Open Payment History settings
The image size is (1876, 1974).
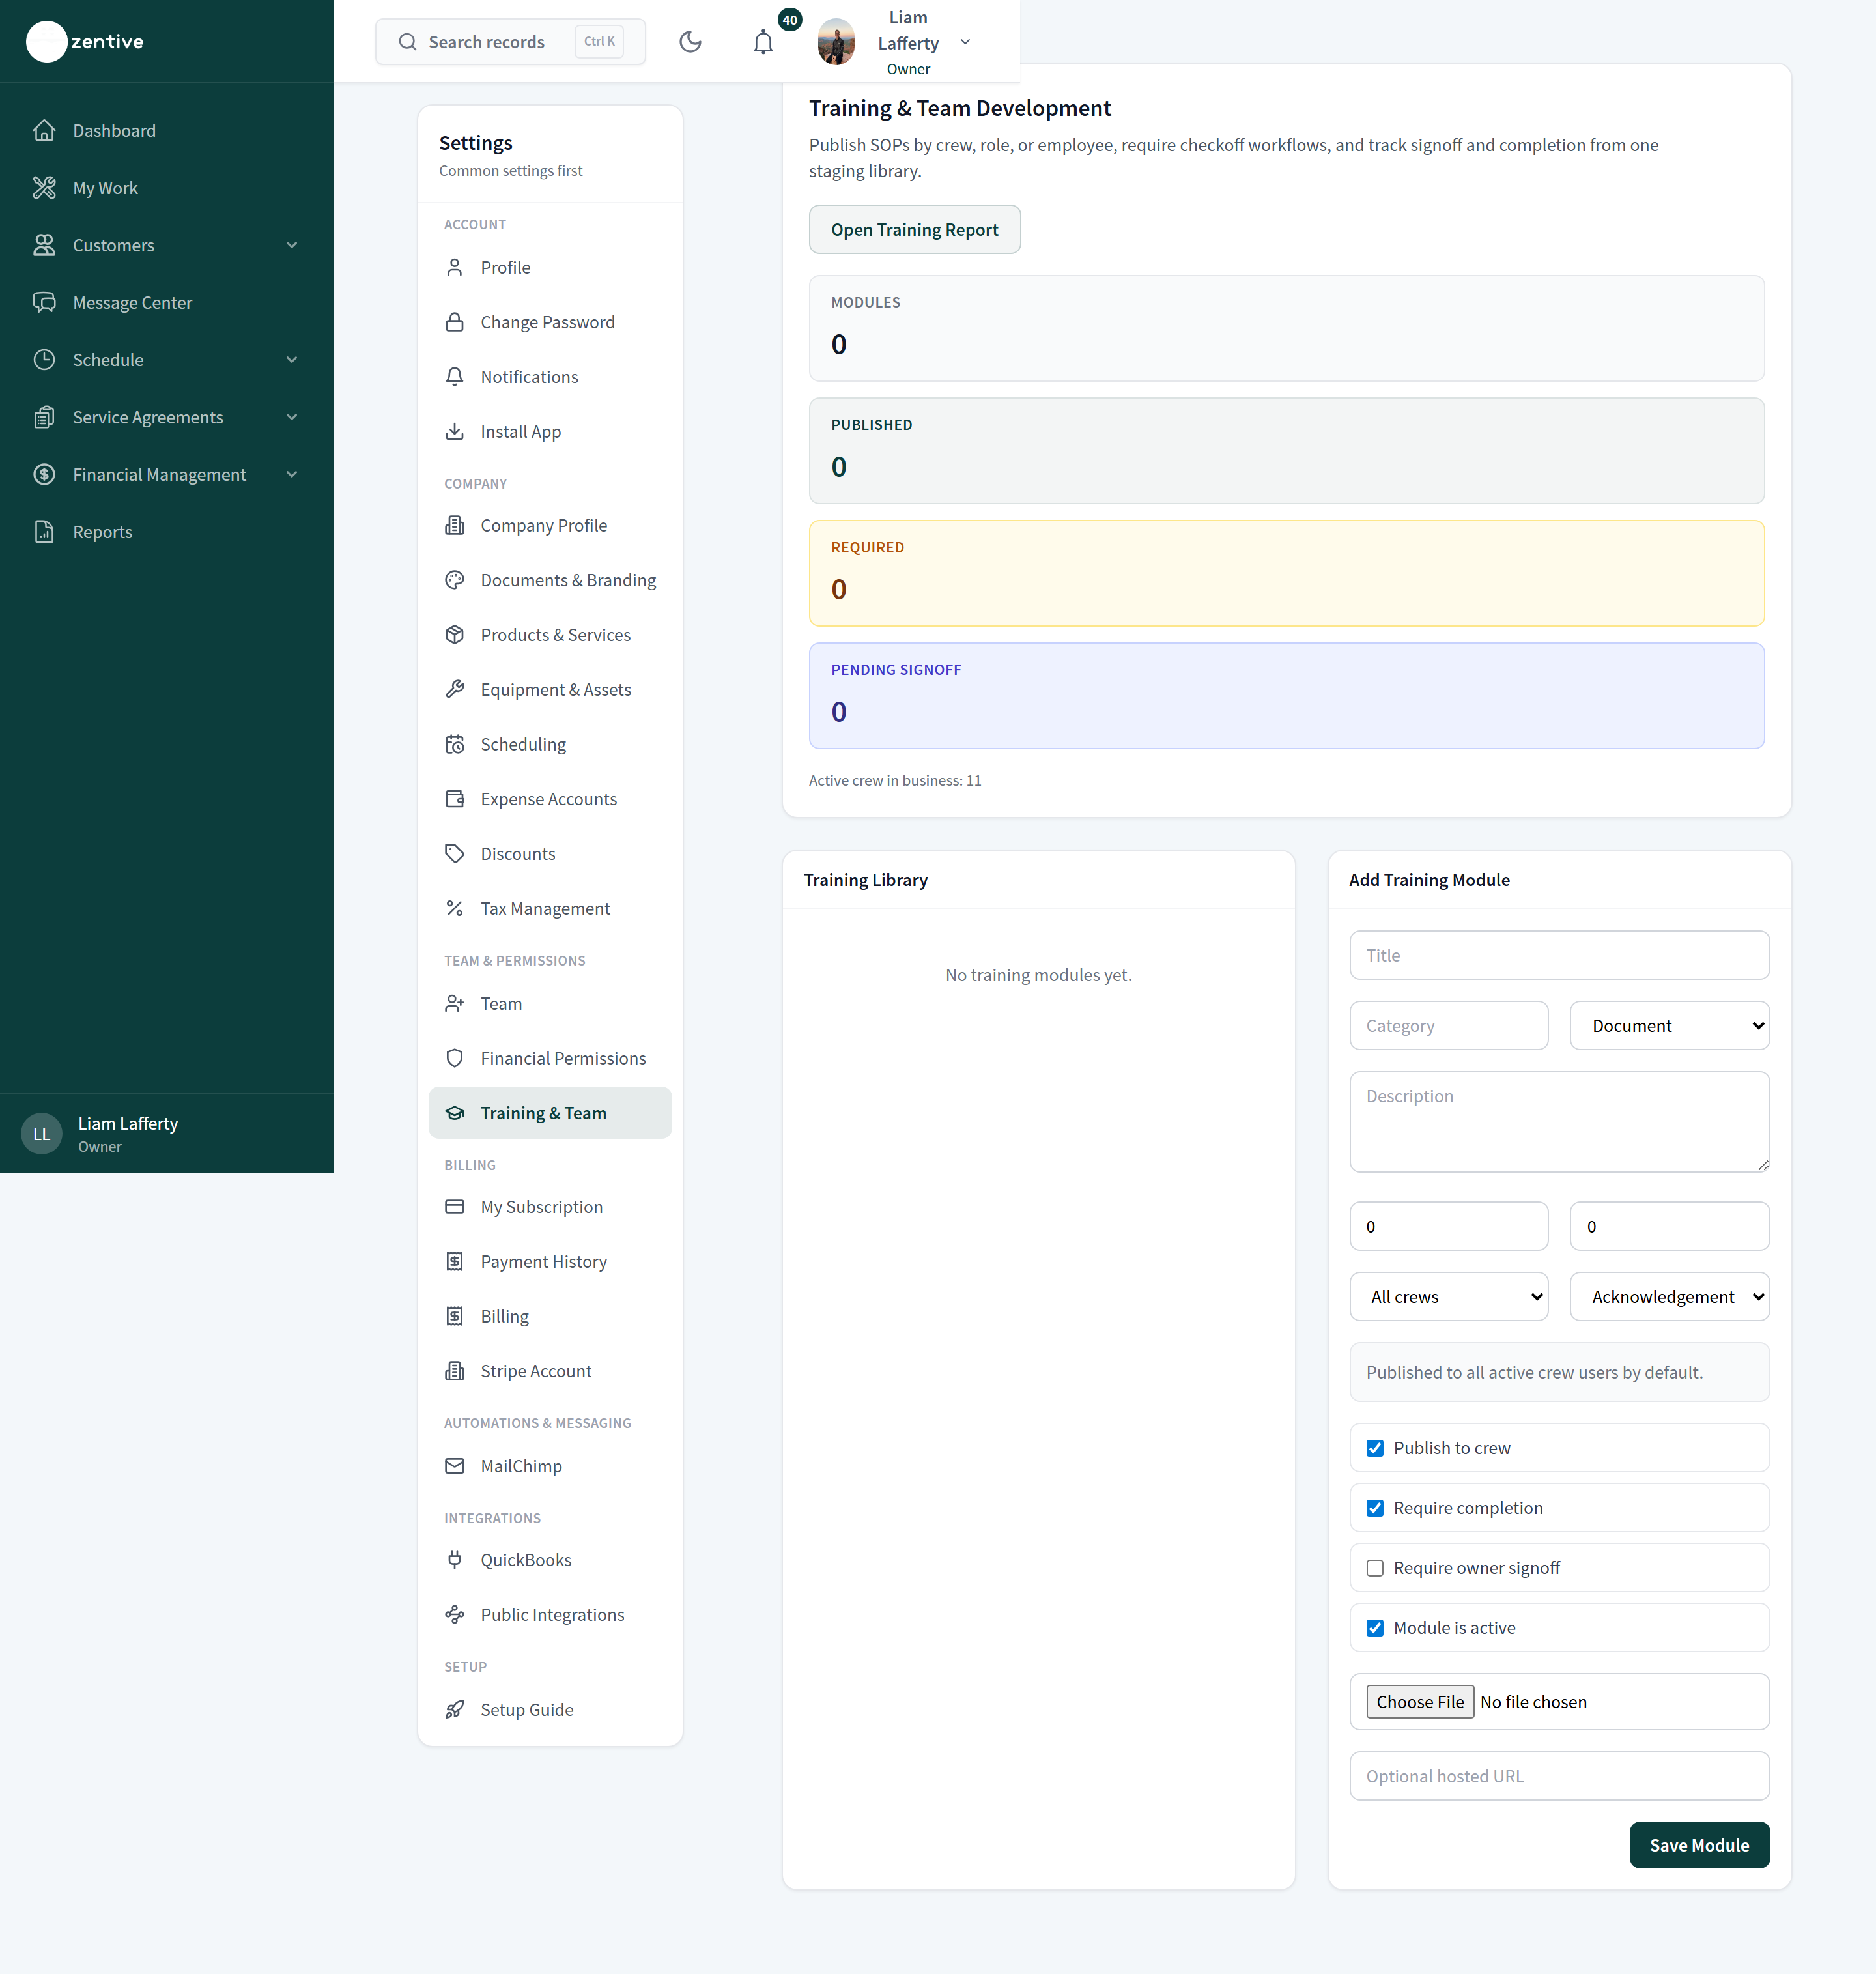click(550, 1262)
